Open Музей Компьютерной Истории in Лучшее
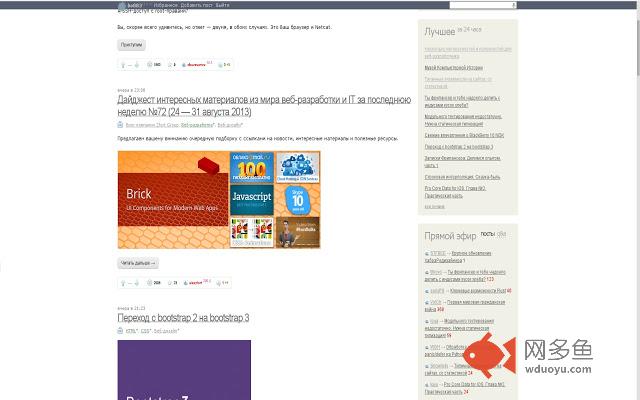Image resolution: width=640 pixels, height=400 pixels. pyautogui.click(x=453, y=68)
